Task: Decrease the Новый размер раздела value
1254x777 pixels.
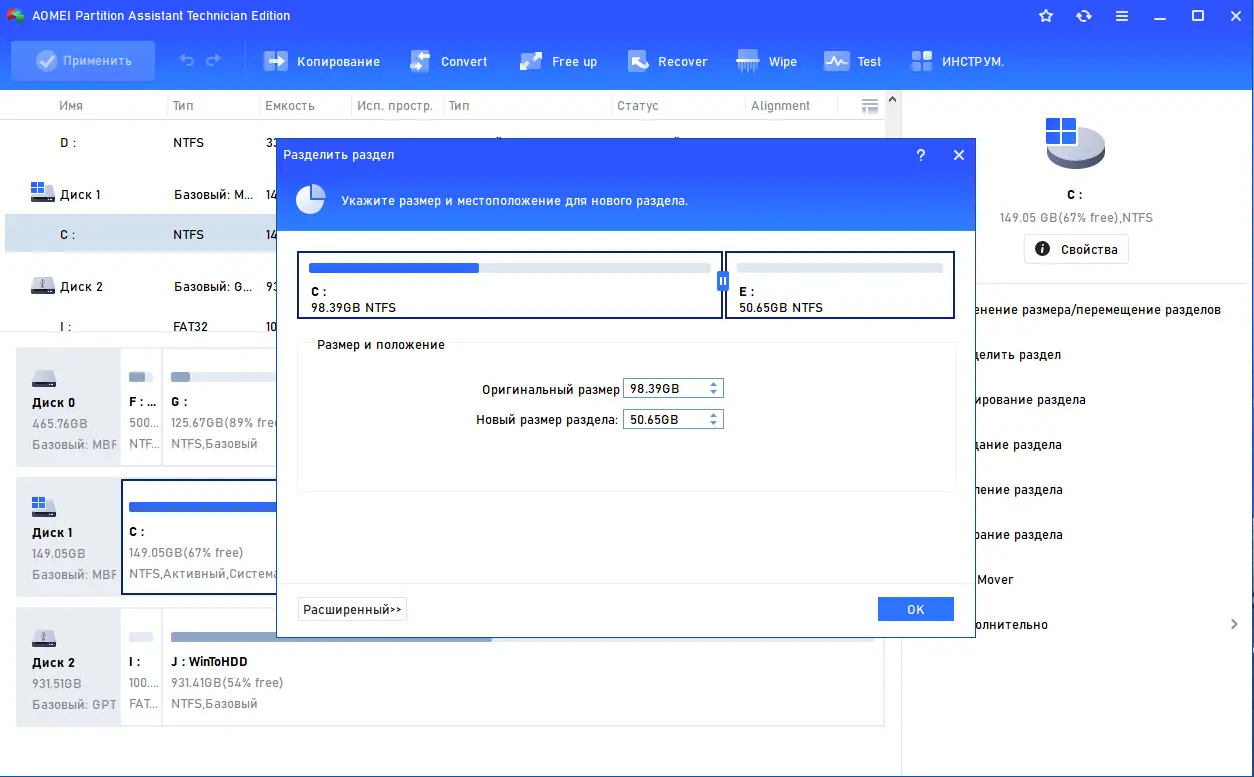Action: (714, 424)
